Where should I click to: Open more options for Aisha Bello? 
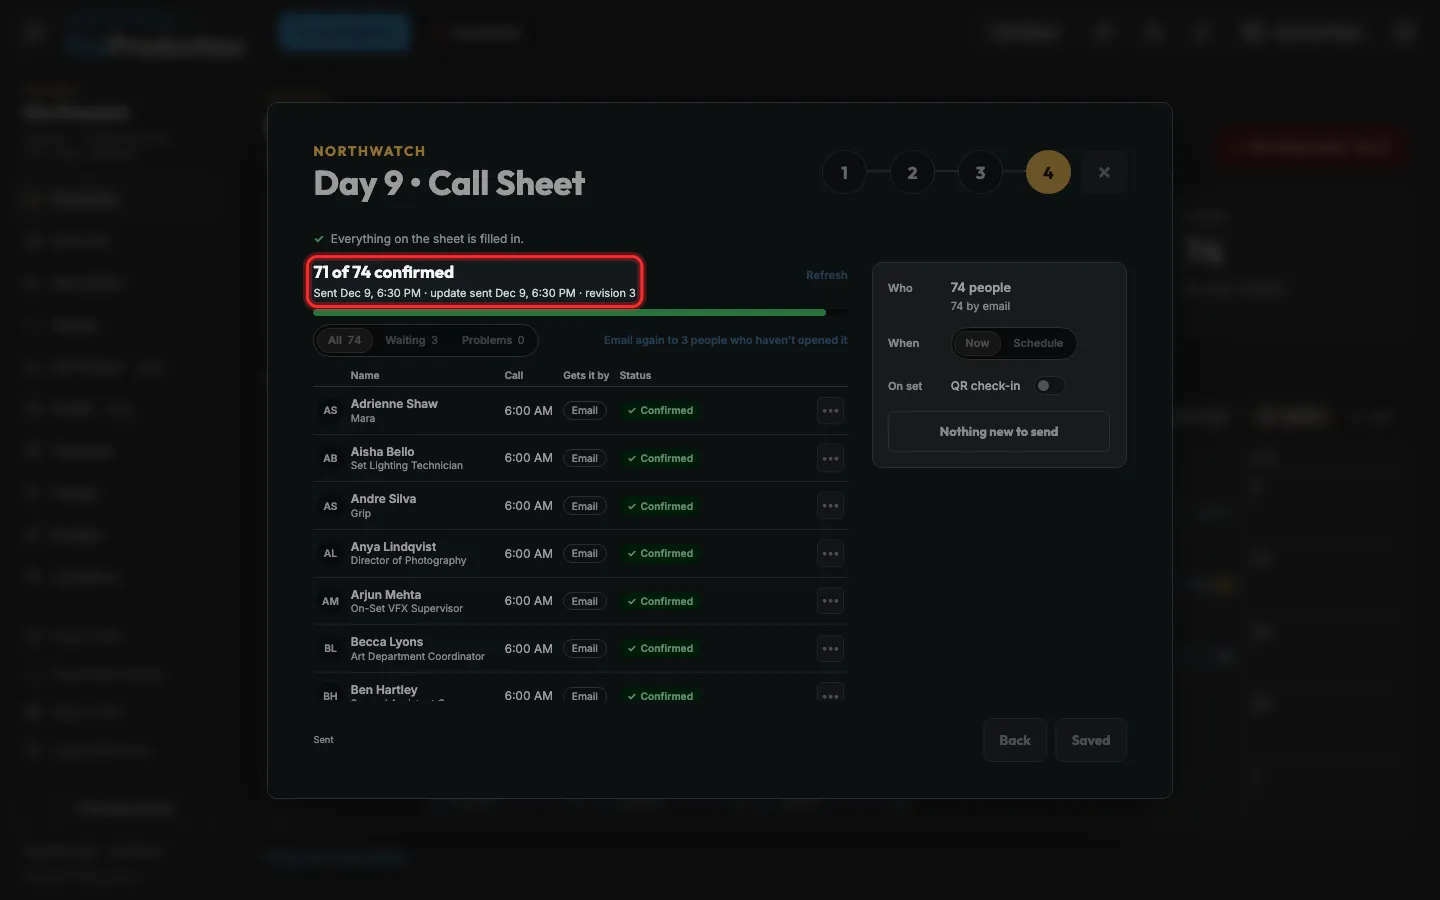click(x=830, y=459)
